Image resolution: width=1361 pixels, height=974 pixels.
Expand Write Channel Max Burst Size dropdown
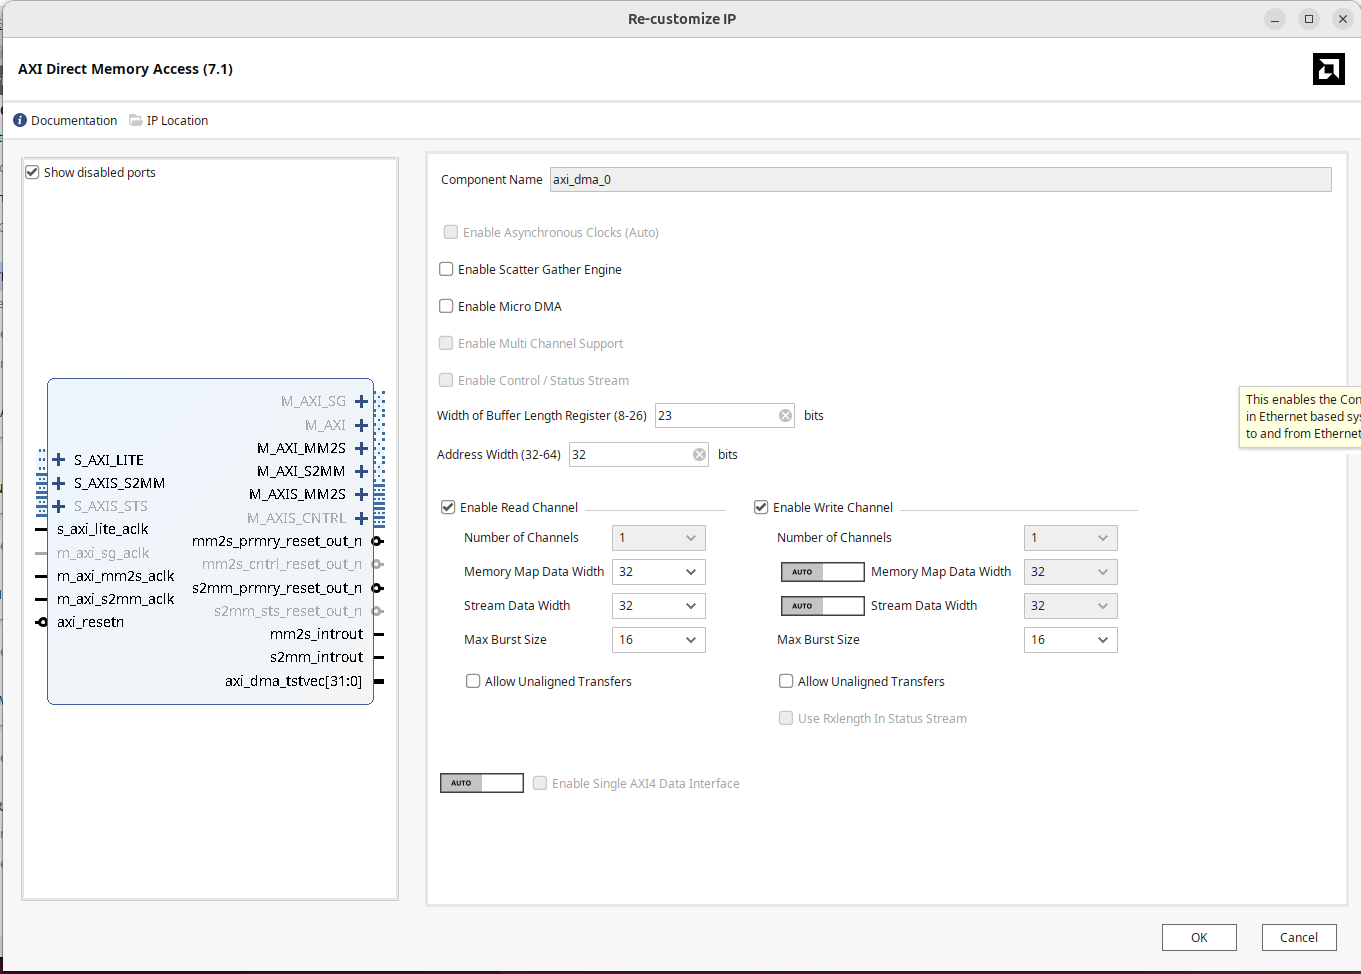coord(1070,640)
